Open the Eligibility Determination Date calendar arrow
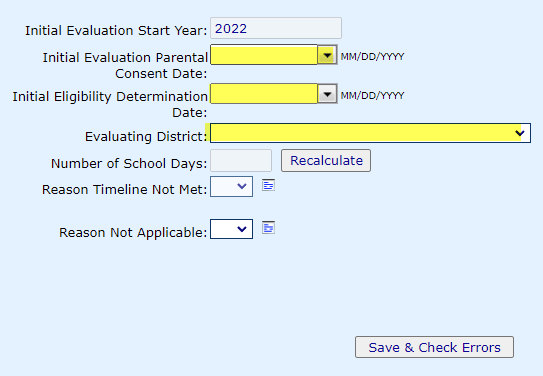 [327, 93]
